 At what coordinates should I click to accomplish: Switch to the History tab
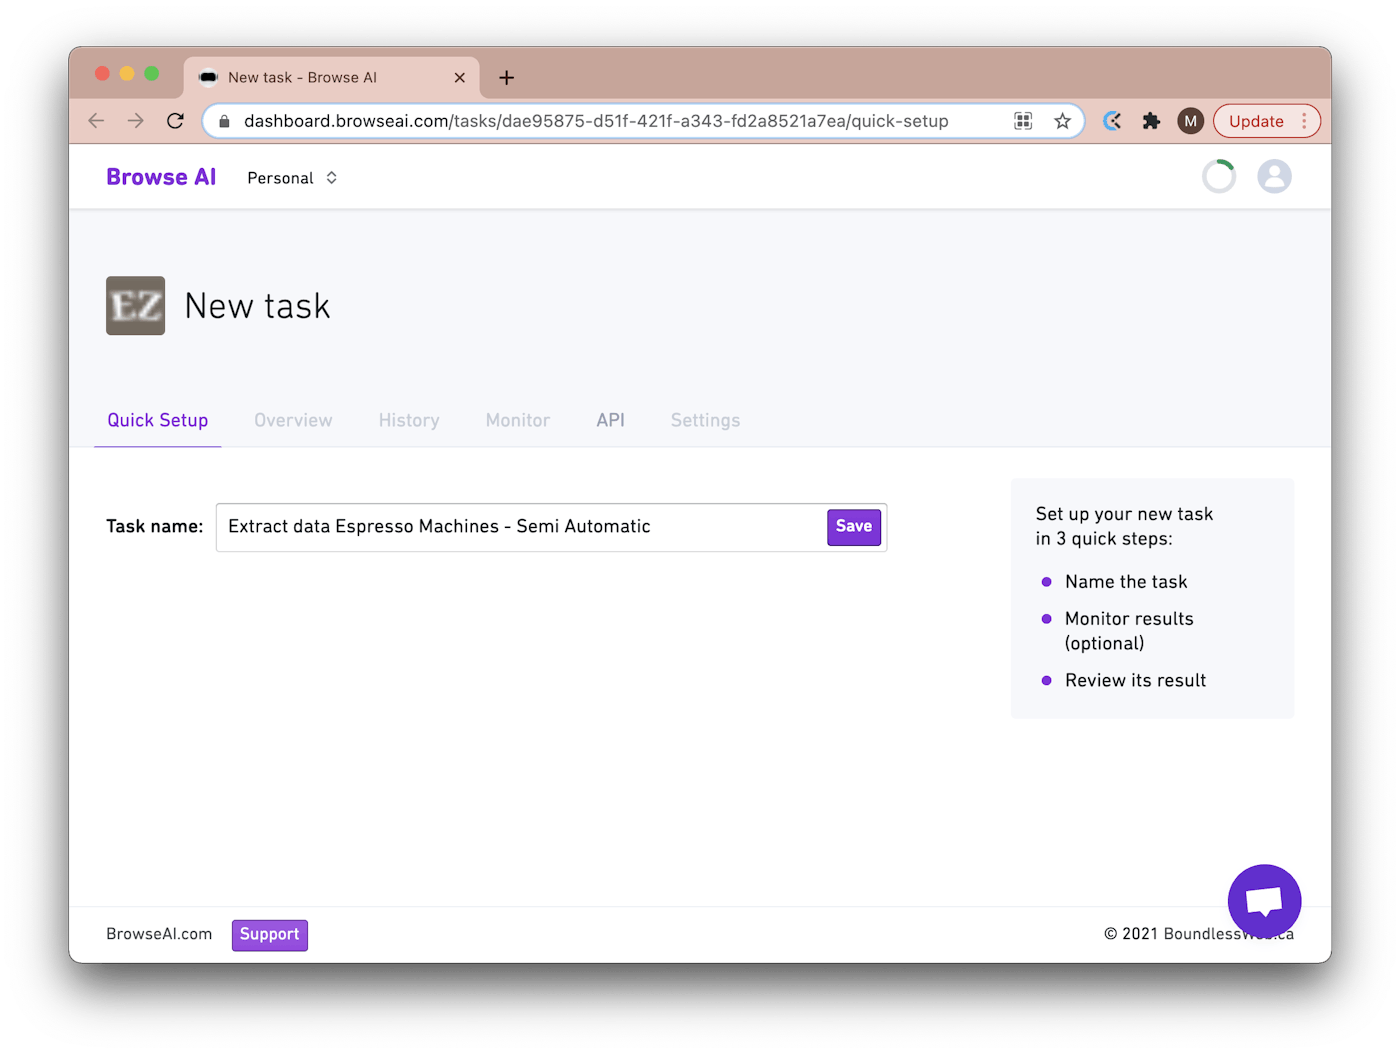409,420
